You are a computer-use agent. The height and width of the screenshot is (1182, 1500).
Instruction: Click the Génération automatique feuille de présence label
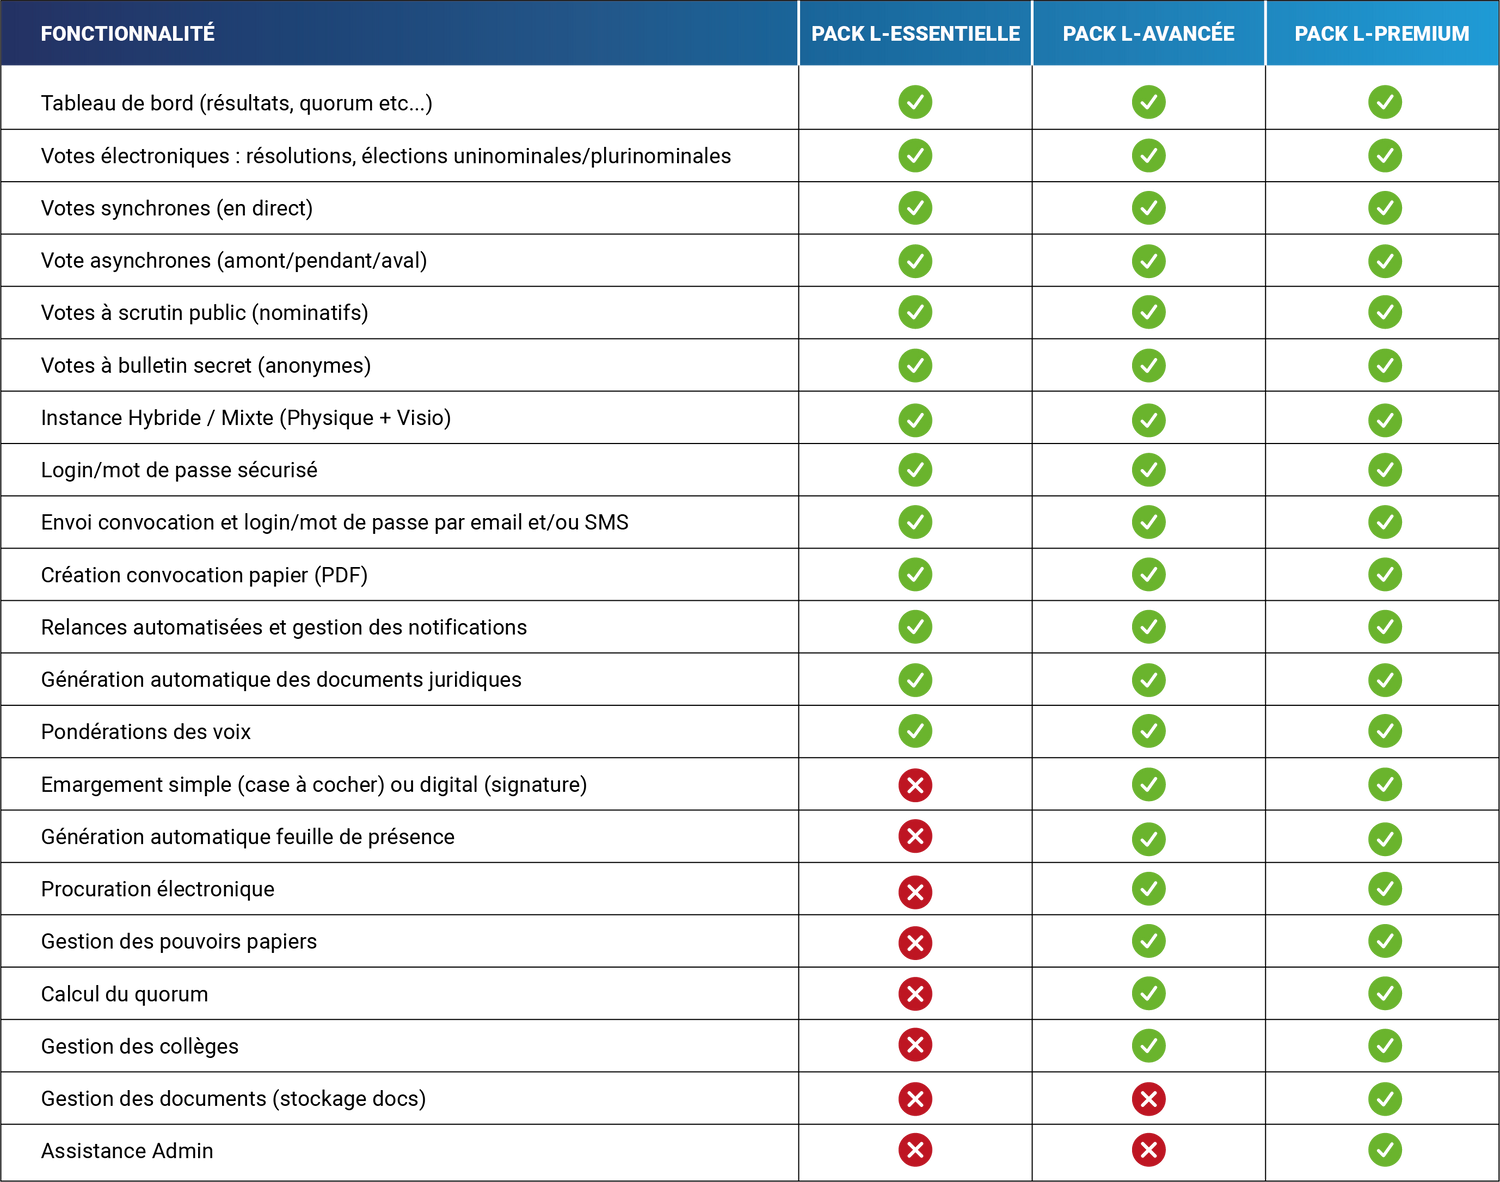point(248,837)
